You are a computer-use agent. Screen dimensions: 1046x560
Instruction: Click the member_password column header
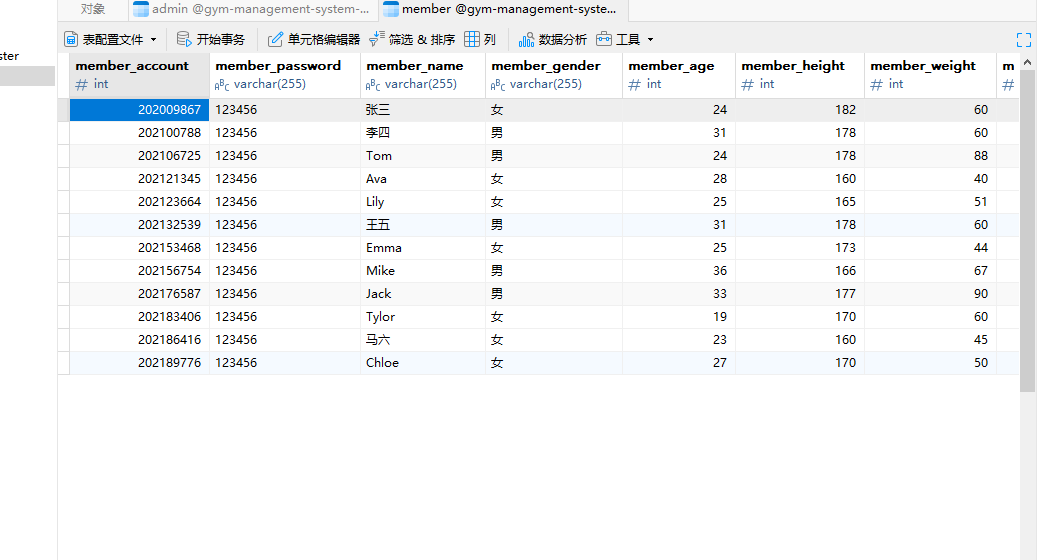click(x=285, y=75)
